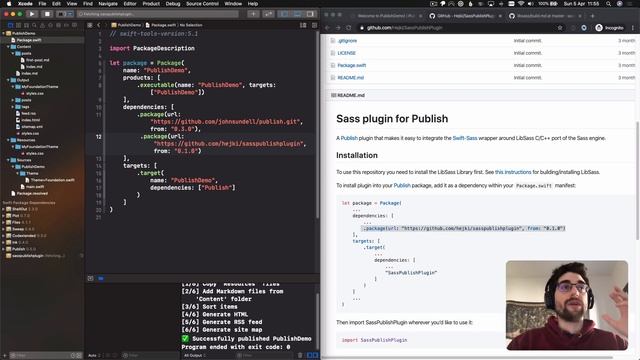The width and height of the screenshot is (640, 360).
Task: Run the Xcode scheme with the play button
Action: click(32, 14)
